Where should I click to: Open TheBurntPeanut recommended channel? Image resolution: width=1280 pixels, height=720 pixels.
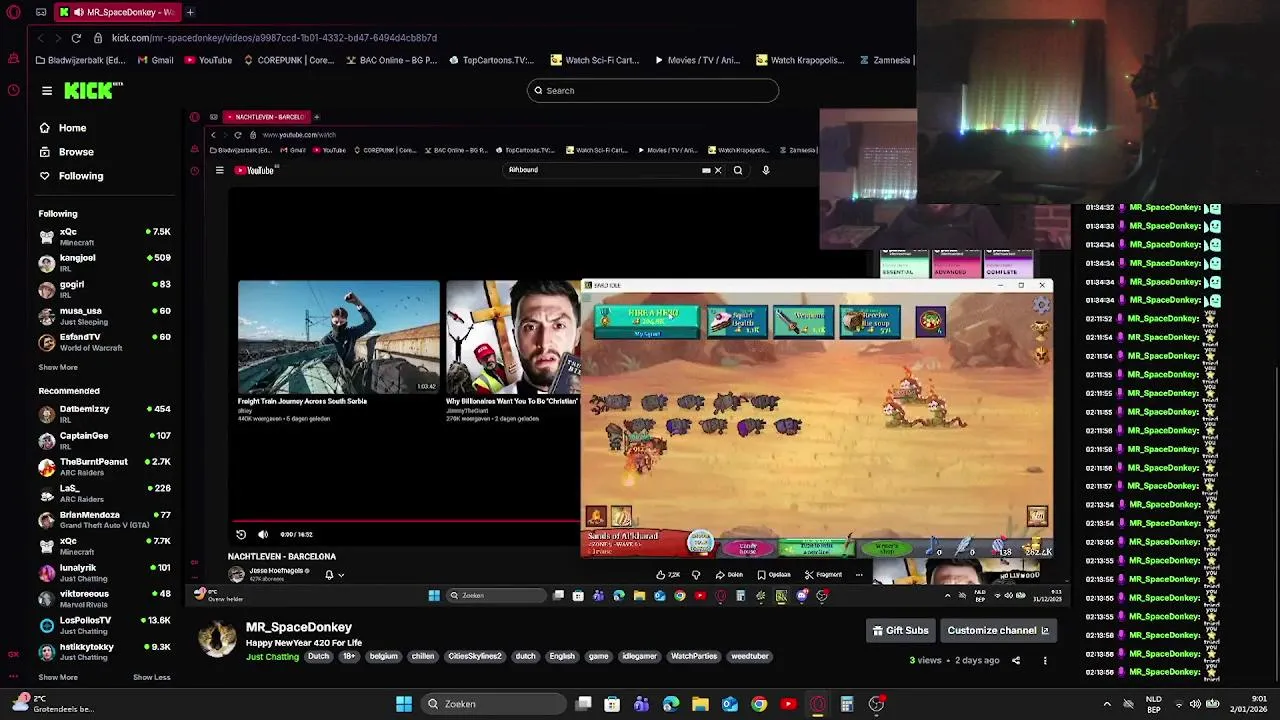pyautogui.click(x=104, y=467)
